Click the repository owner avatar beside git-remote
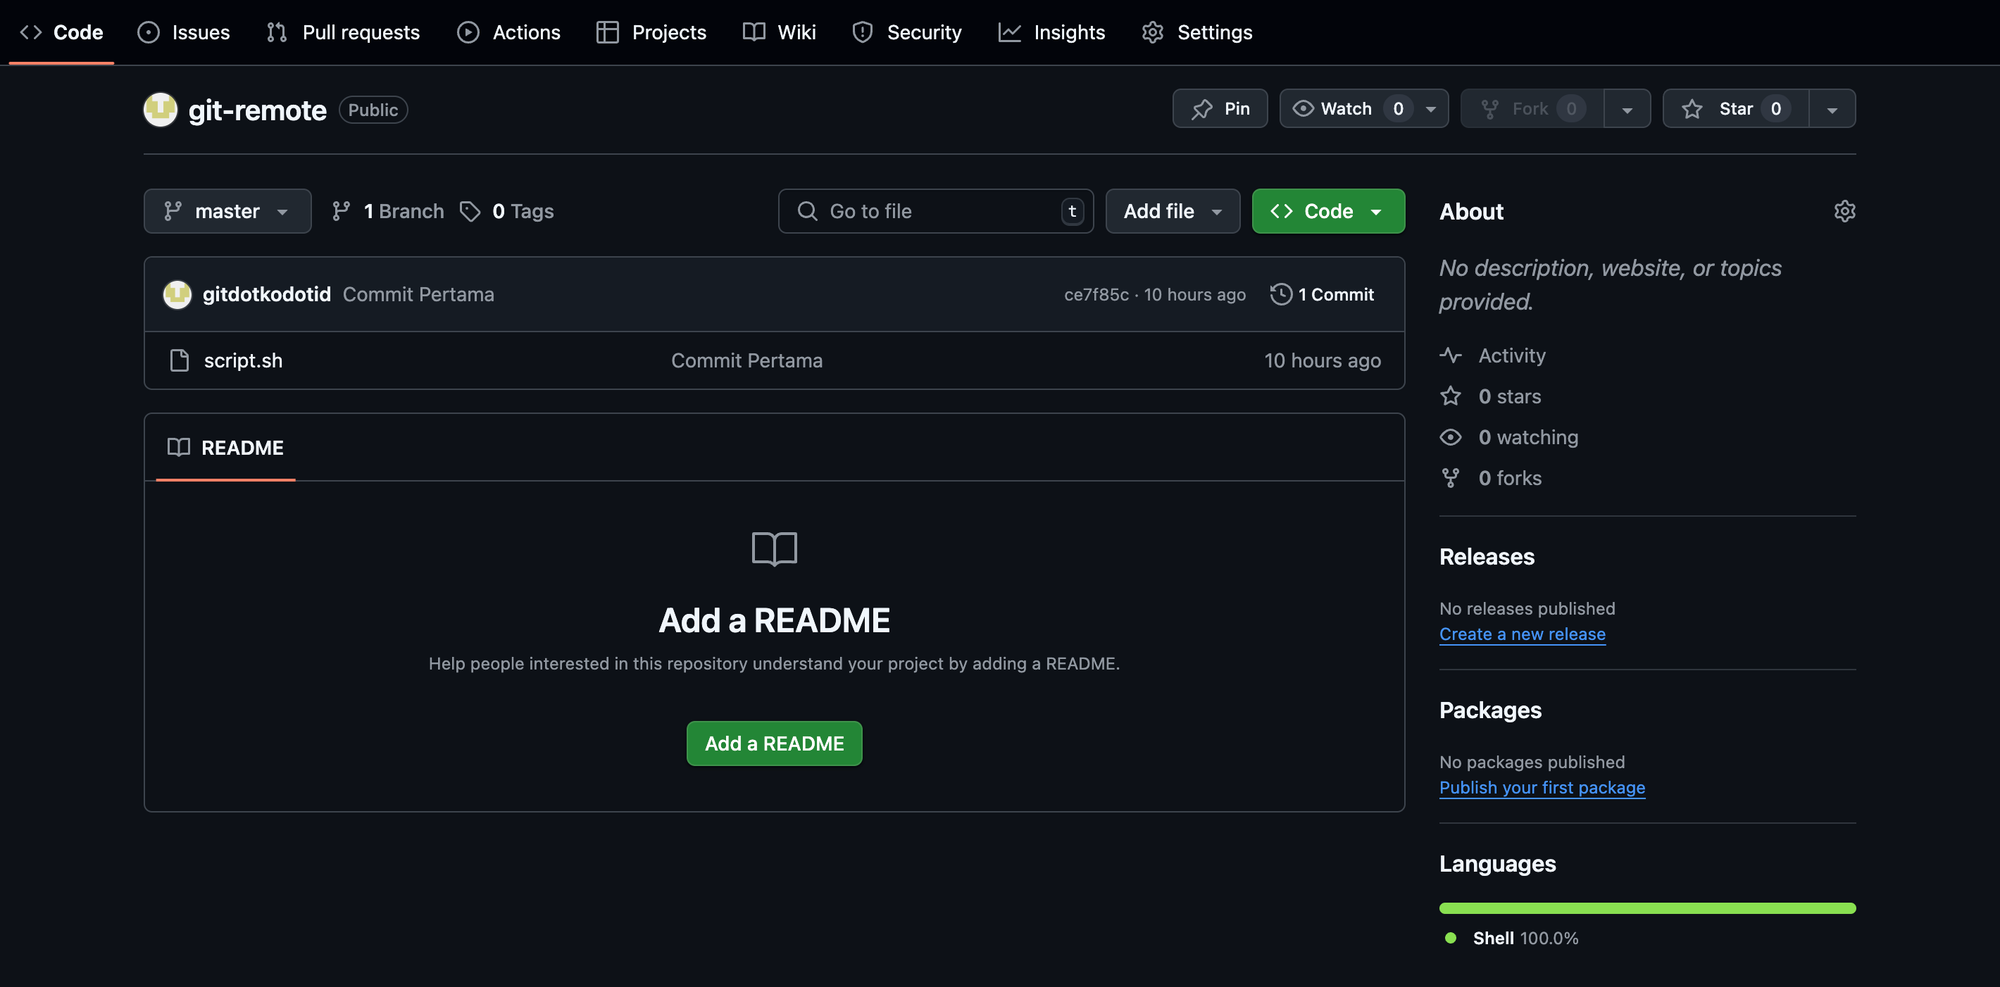The image size is (2000, 987). pos(160,110)
